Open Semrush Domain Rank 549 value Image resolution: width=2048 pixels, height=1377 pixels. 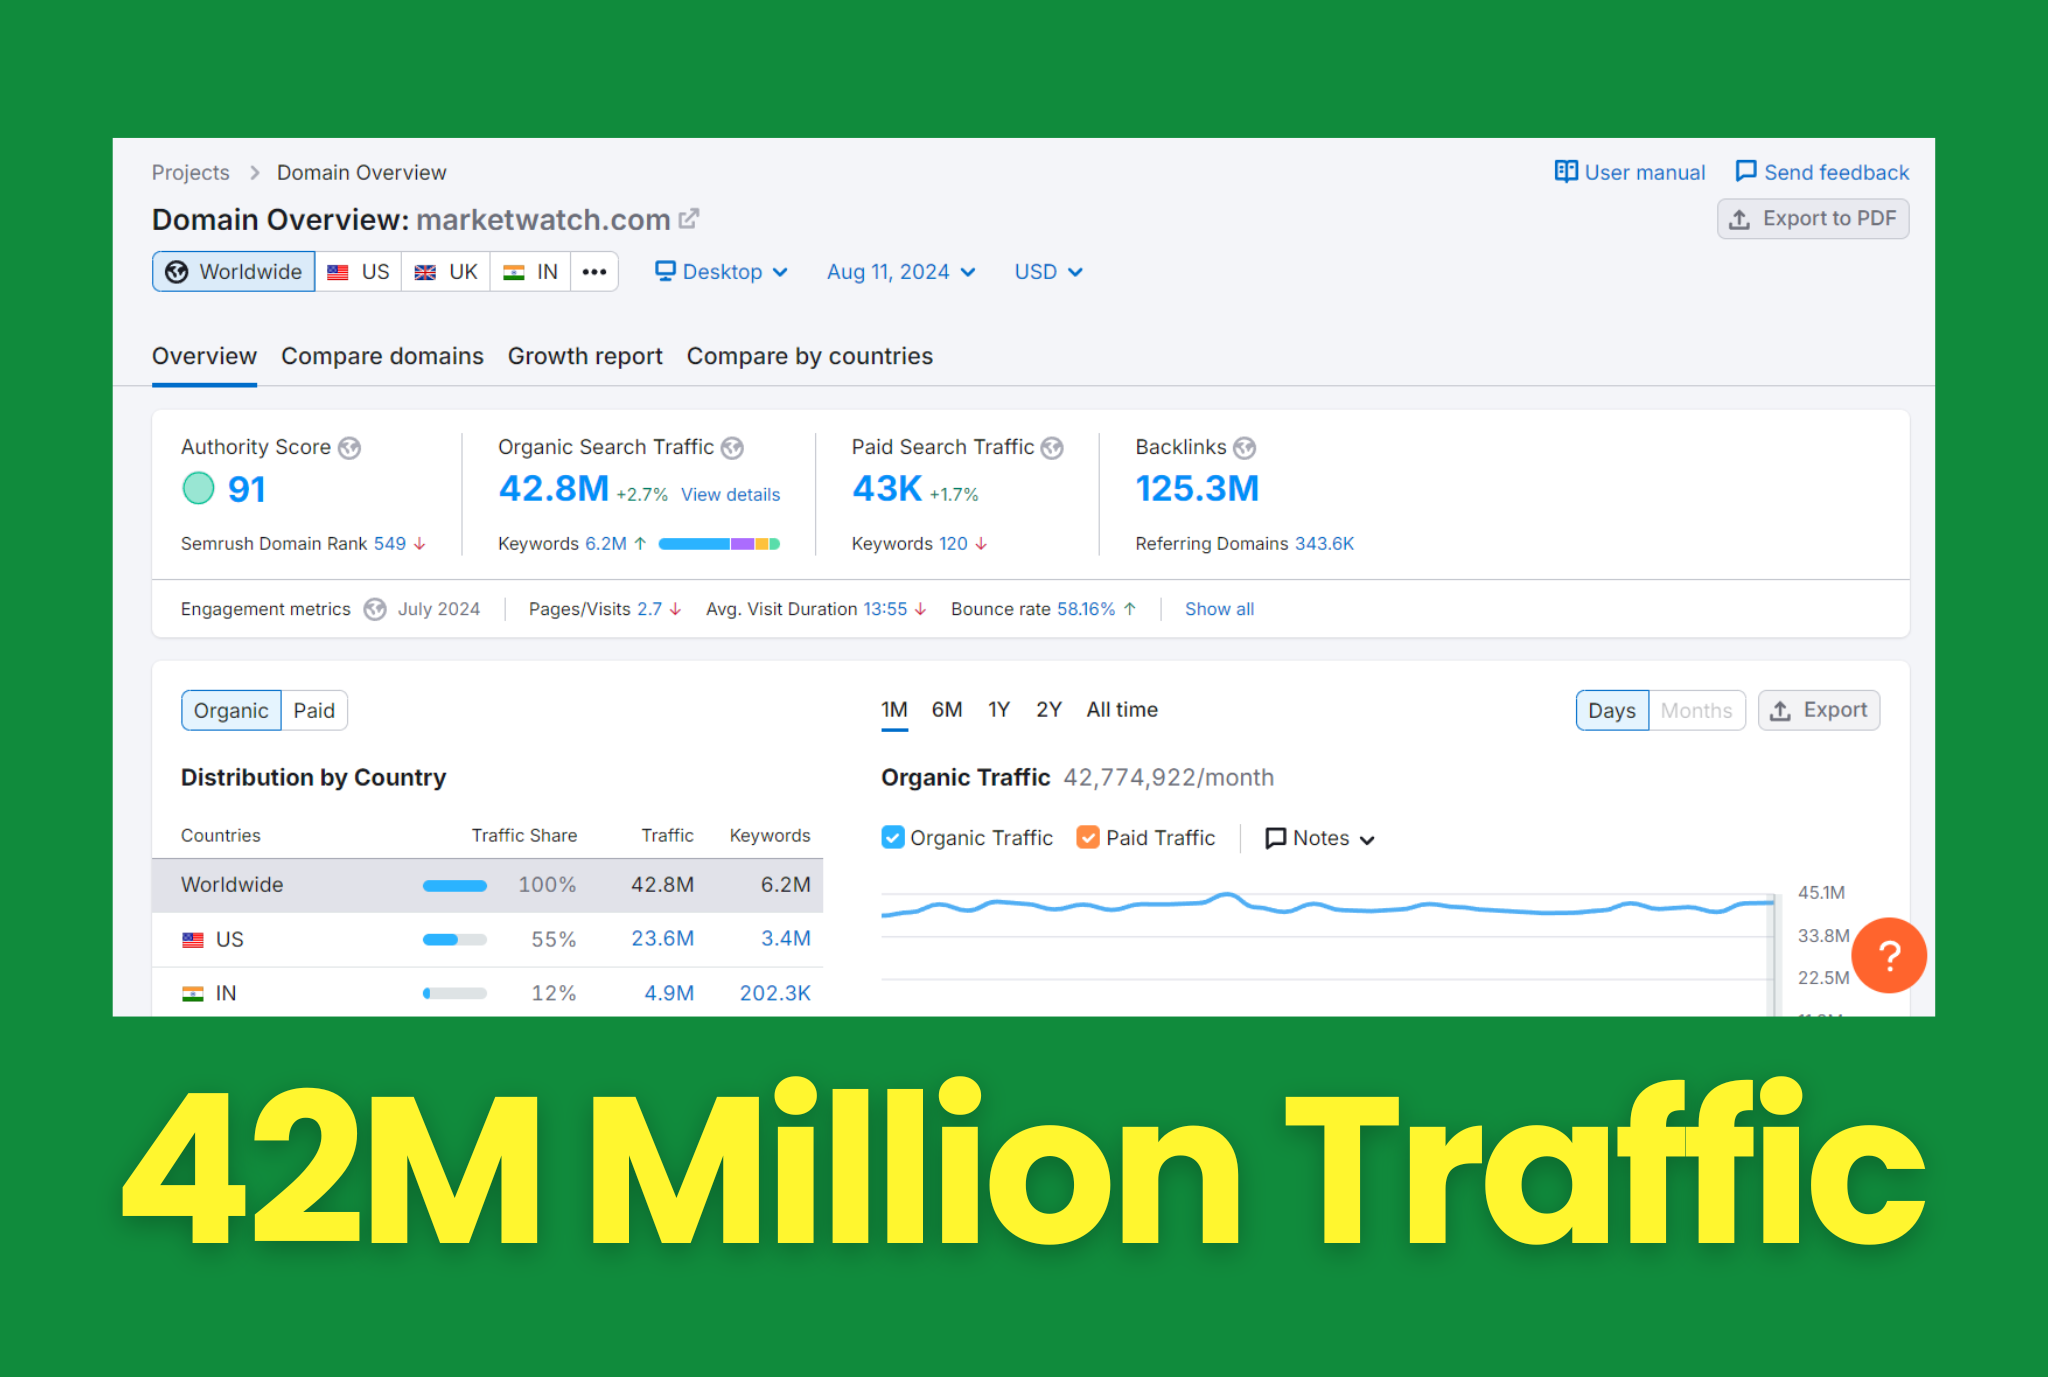(x=390, y=544)
